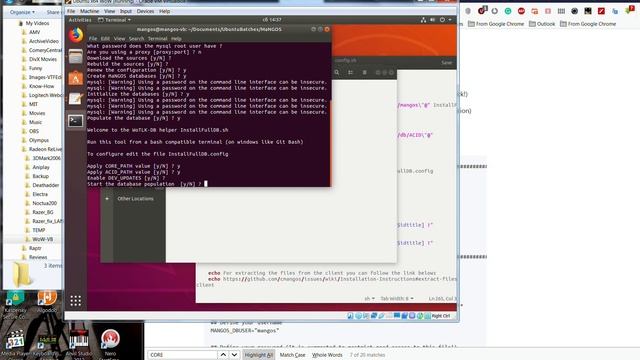Open Firefox from the Ubuntu dock
The image size is (640, 360).
click(x=76, y=35)
